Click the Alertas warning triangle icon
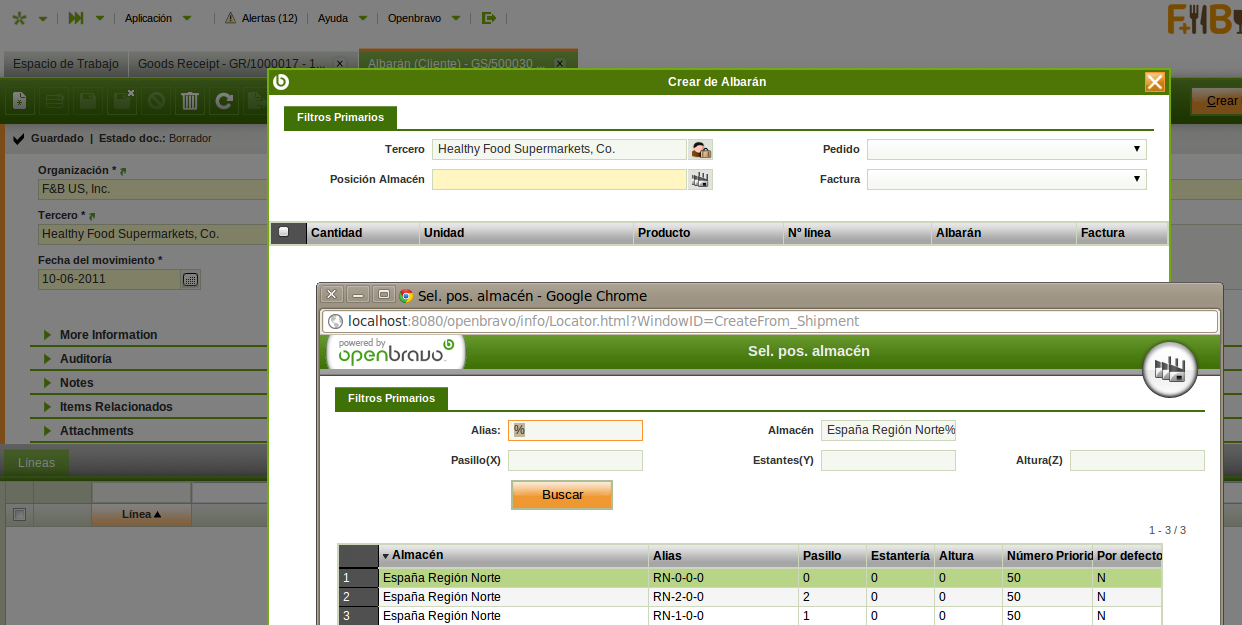Image resolution: width=1242 pixels, height=625 pixels. coord(230,18)
